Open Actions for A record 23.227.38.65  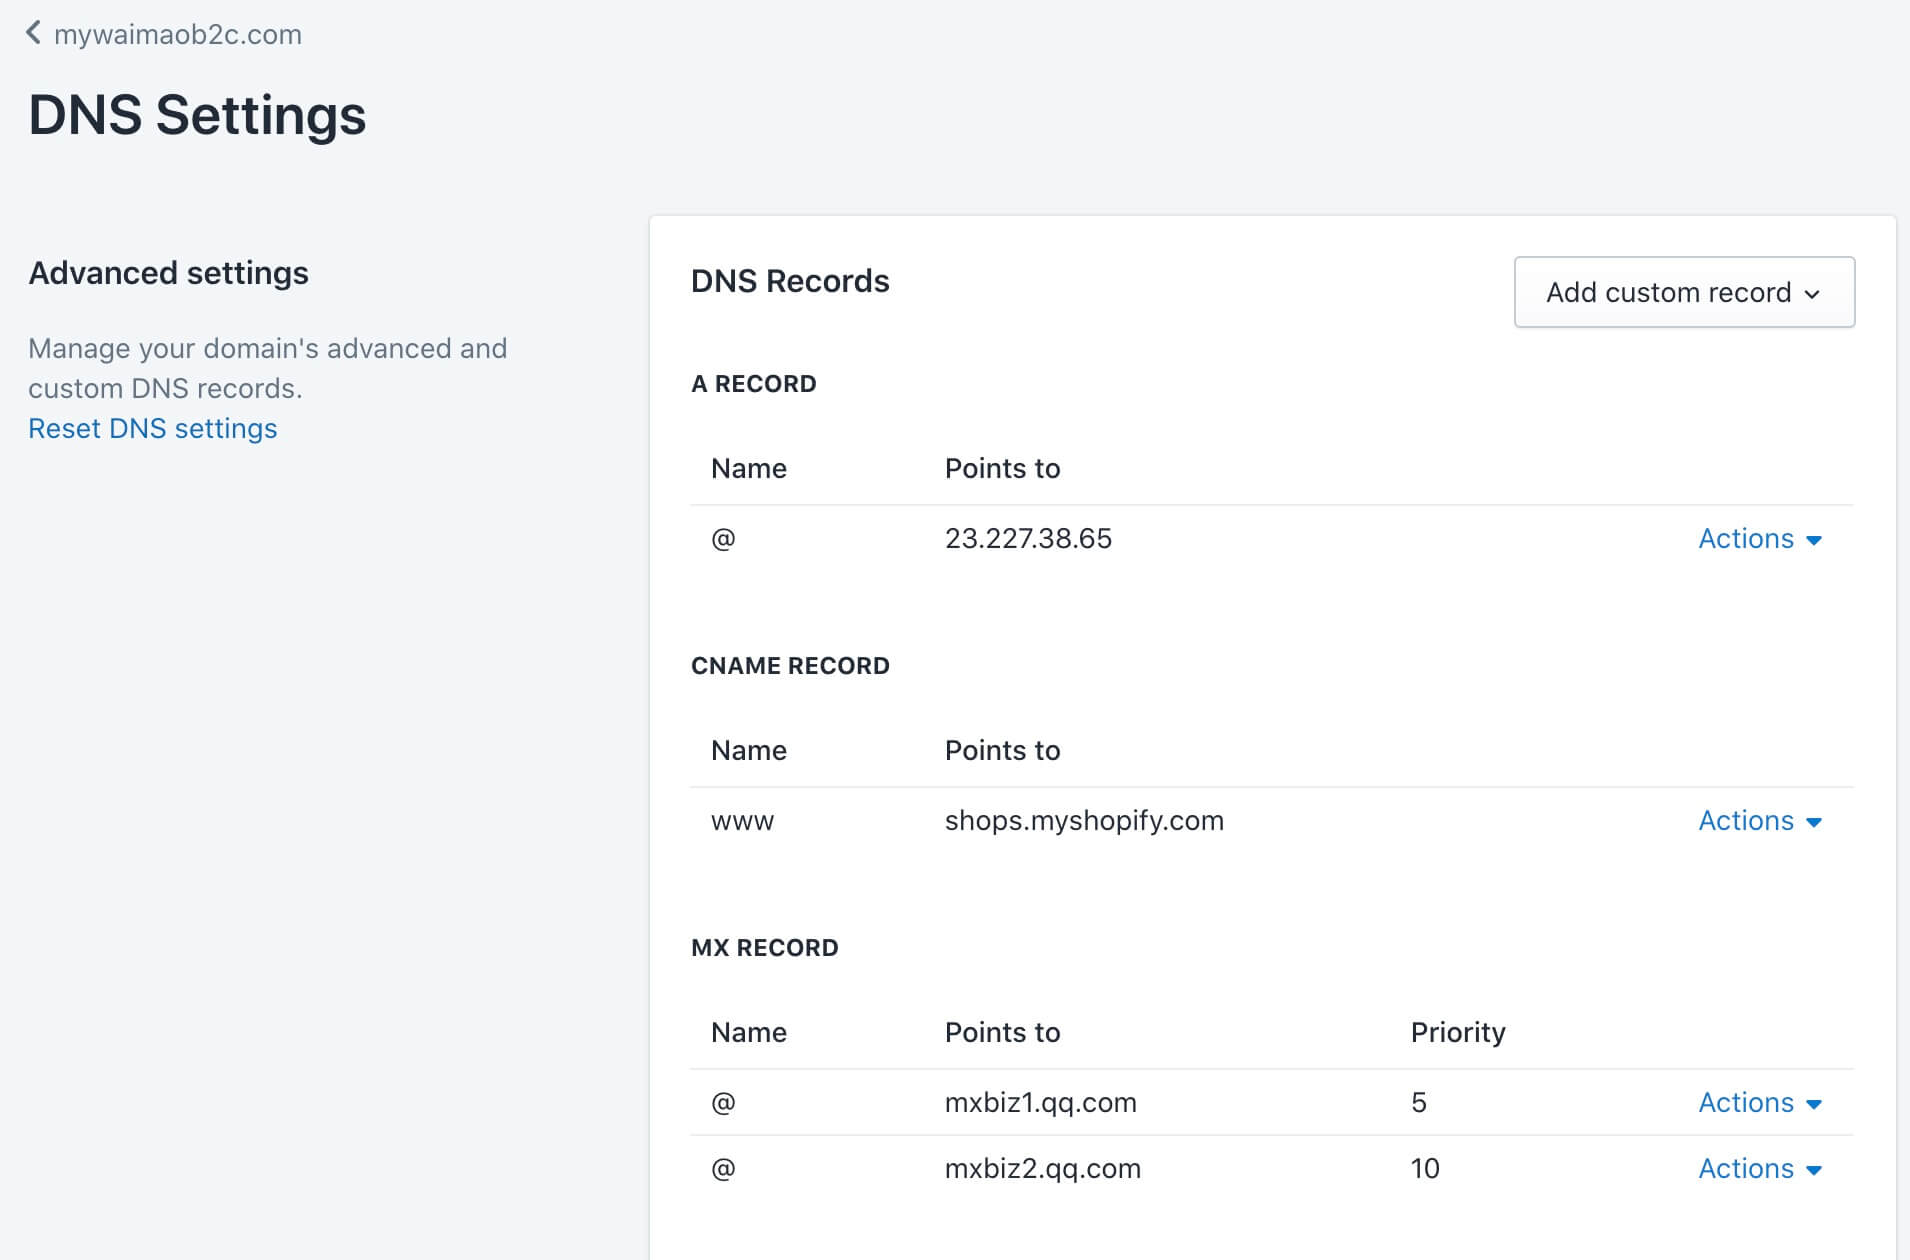pyautogui.click(x=1760, y=538)
